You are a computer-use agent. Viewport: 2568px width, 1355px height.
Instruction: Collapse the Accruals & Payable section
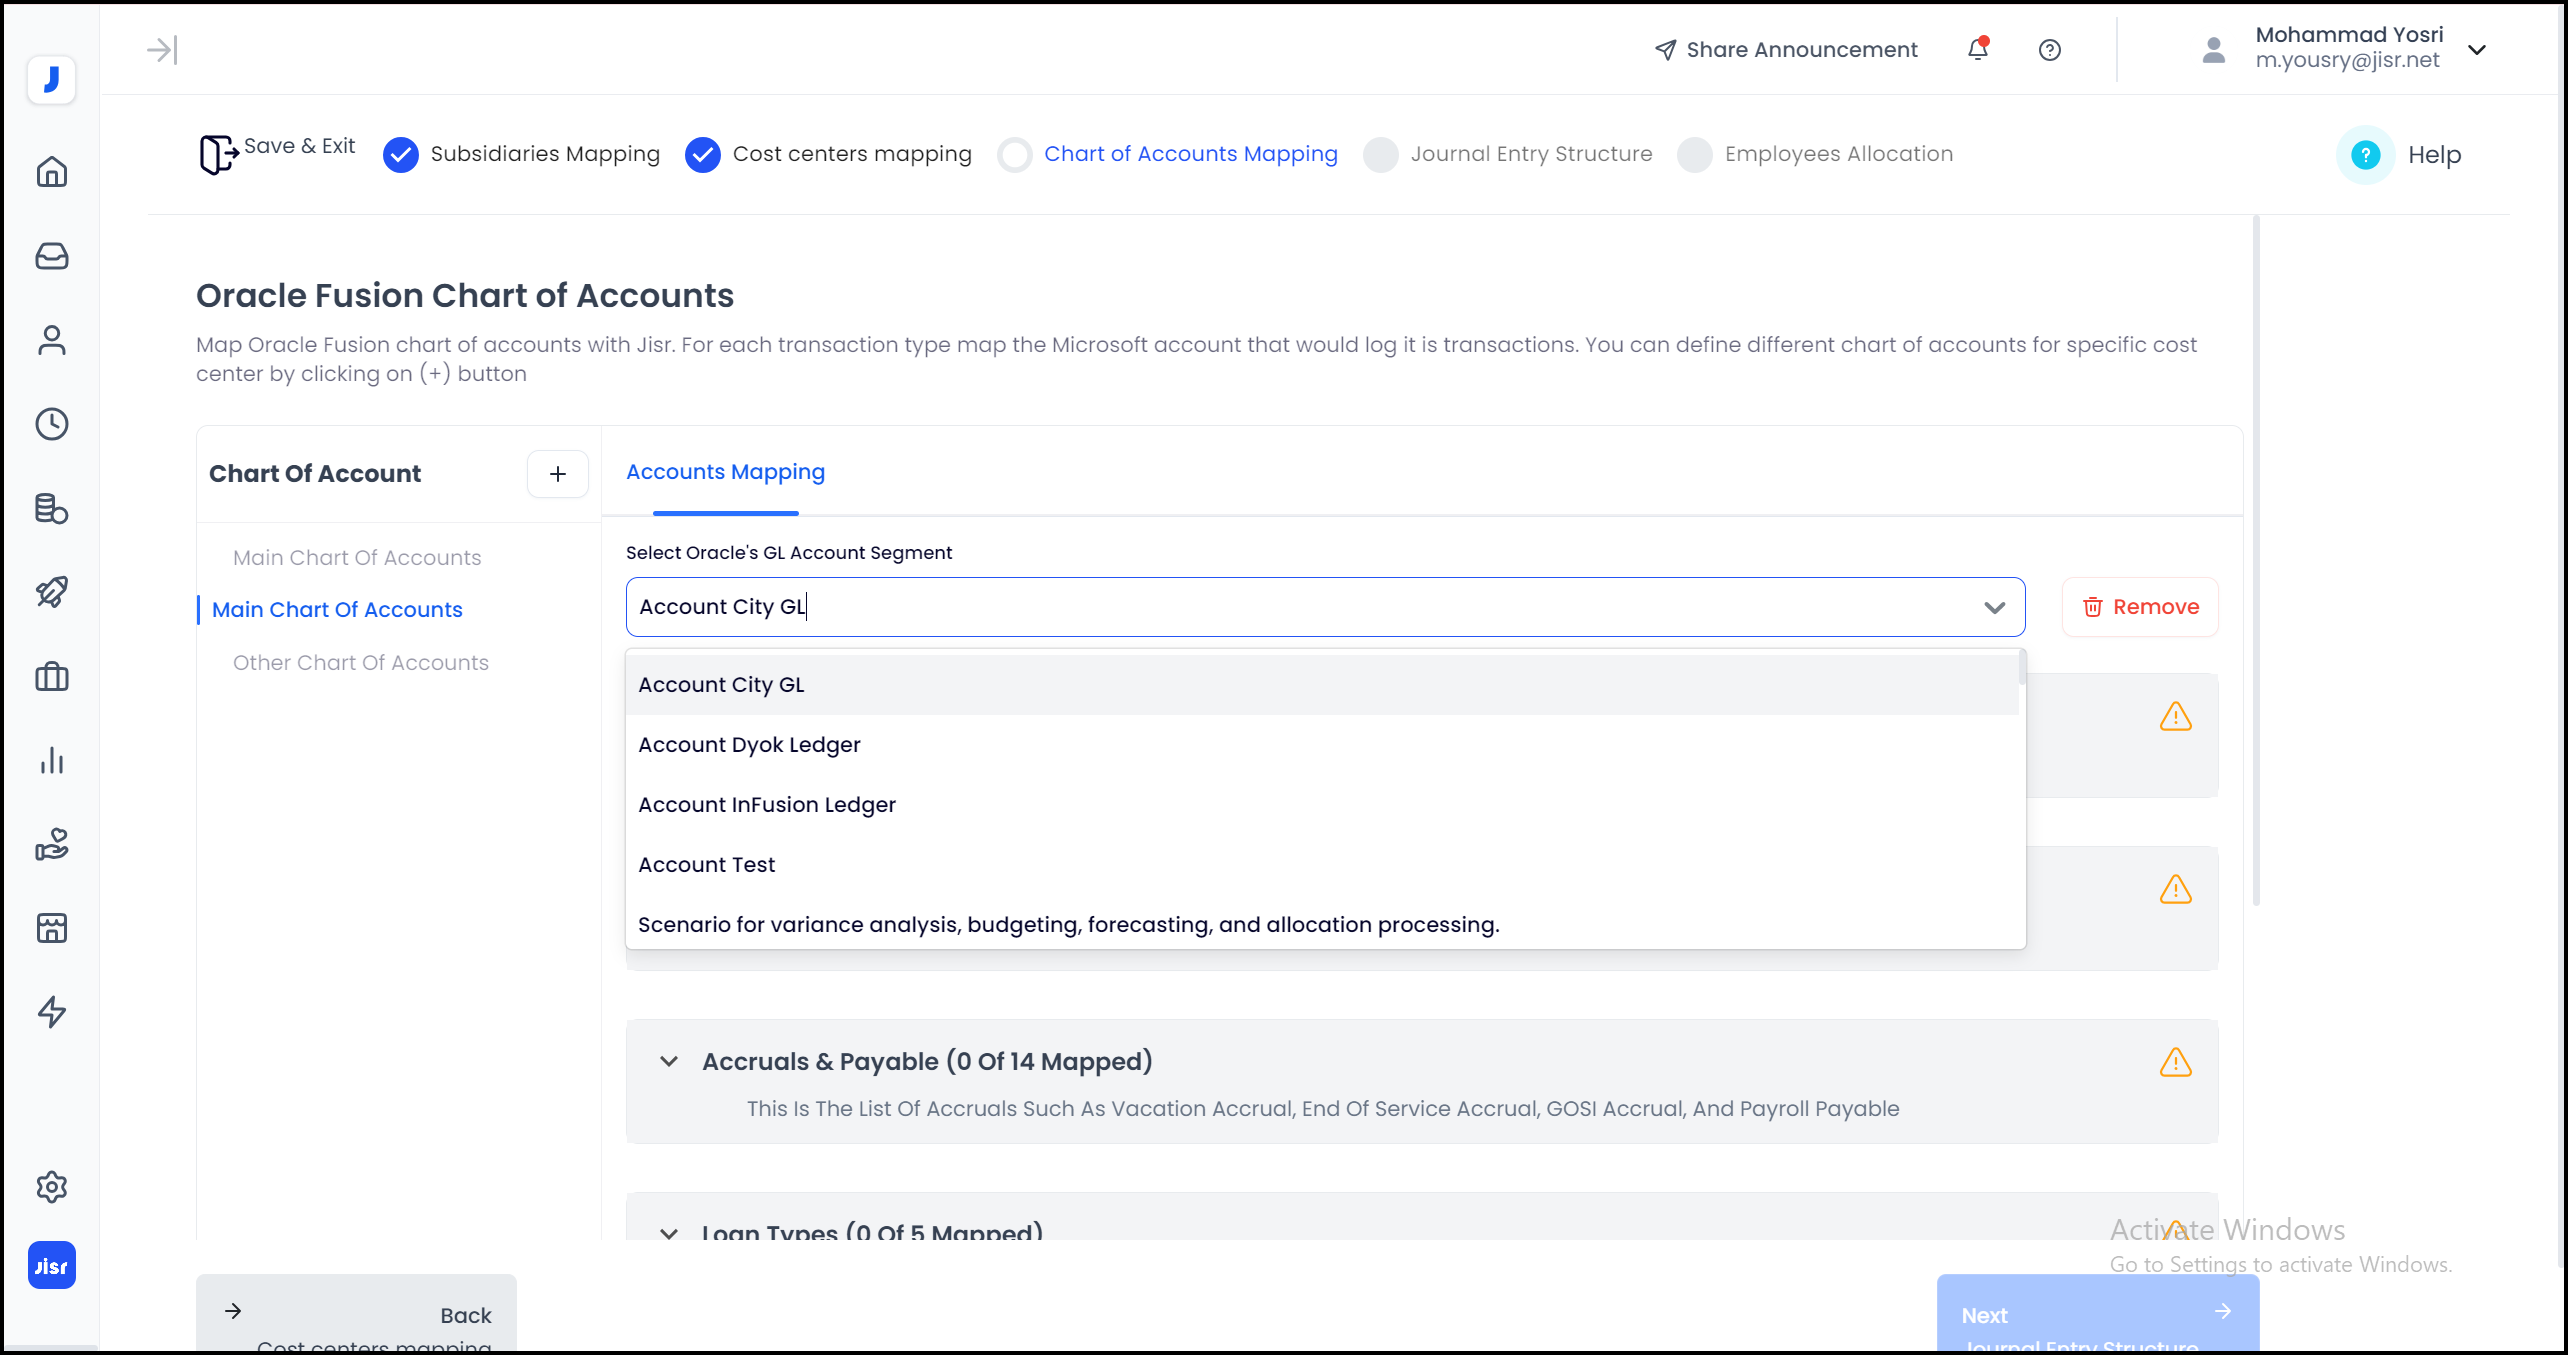point(669,1061)
